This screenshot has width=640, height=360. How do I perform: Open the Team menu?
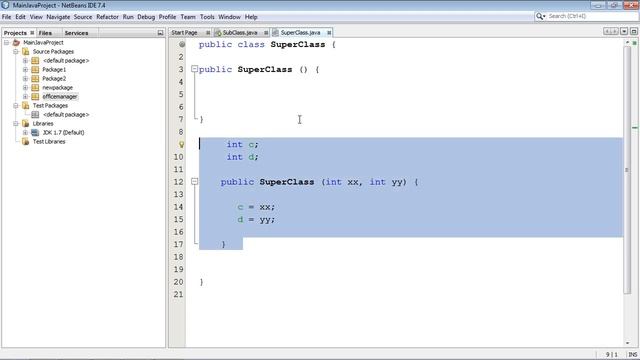coord(188,17)
